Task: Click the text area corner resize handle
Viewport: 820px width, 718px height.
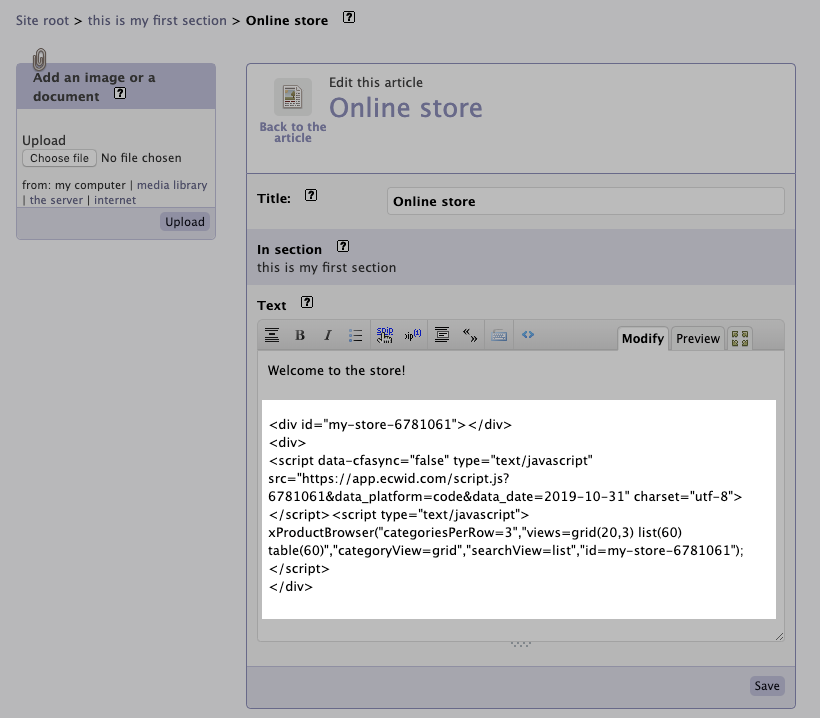Action: pyautogui.click(x=779, y=636)
